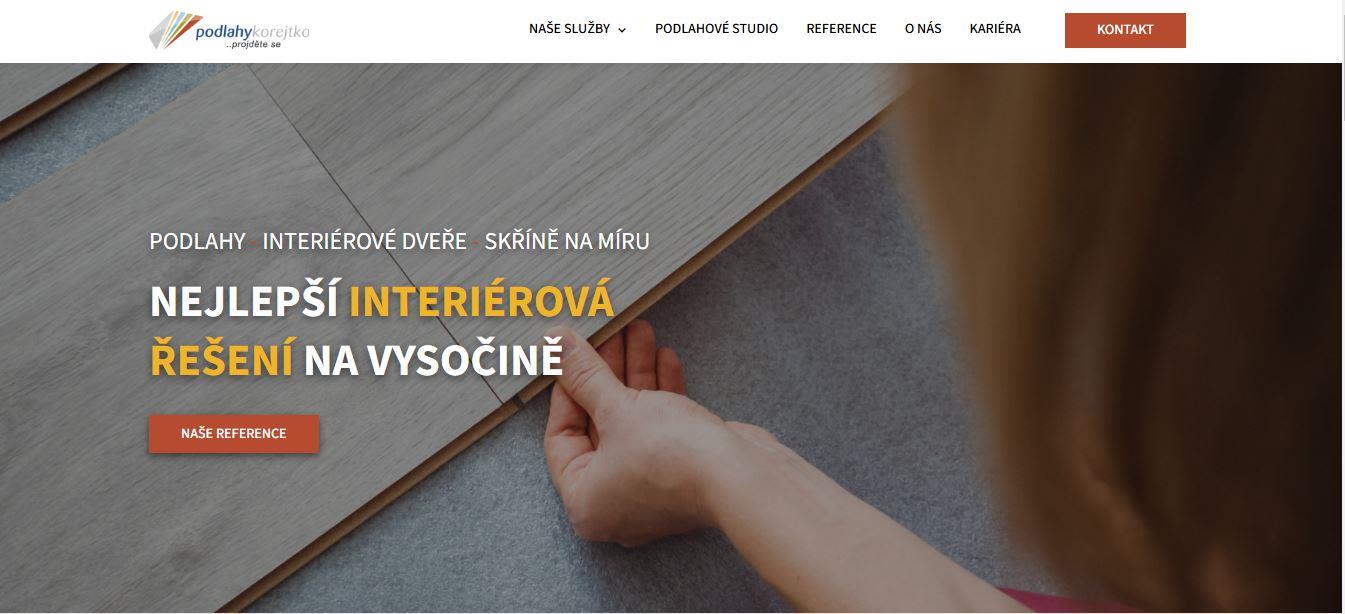Viewport: 1345px width, 614px height.
Task: Expand the chevron beside Naše služby
Action: click(622, 30)
